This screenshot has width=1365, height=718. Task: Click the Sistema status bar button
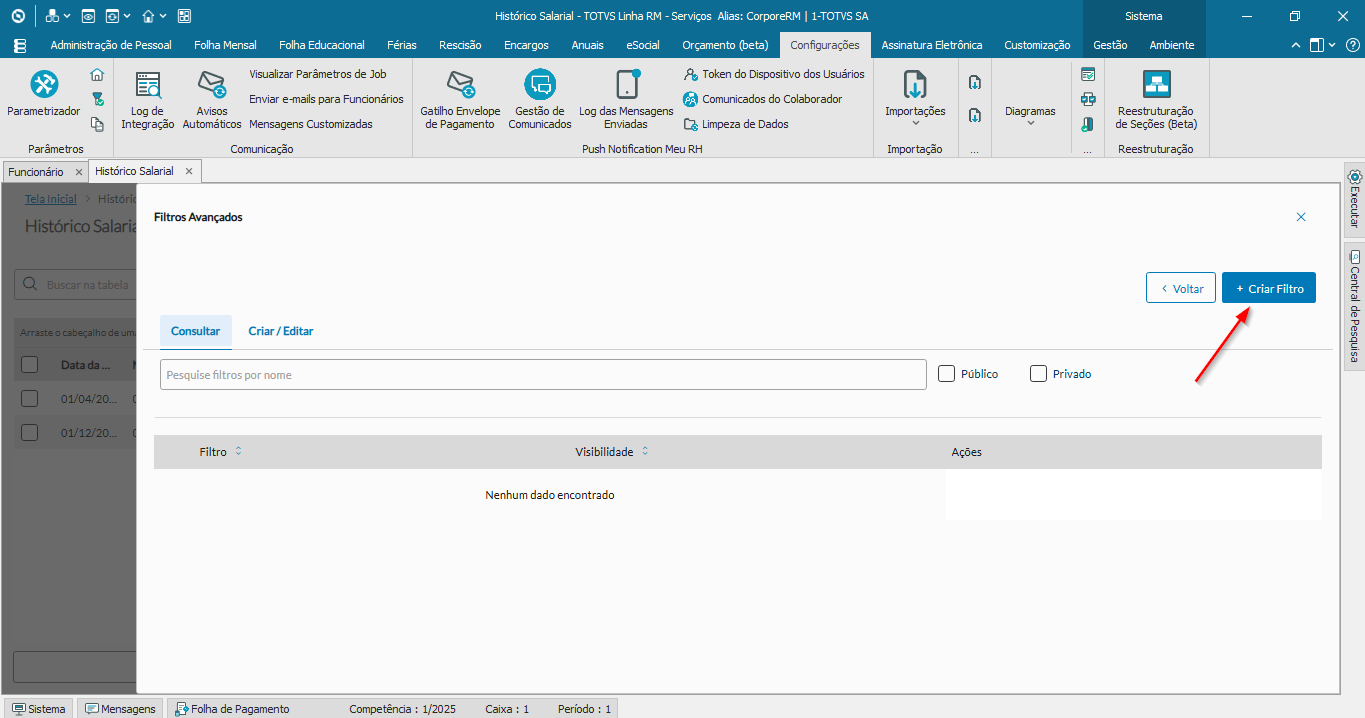tap(38, 708)
